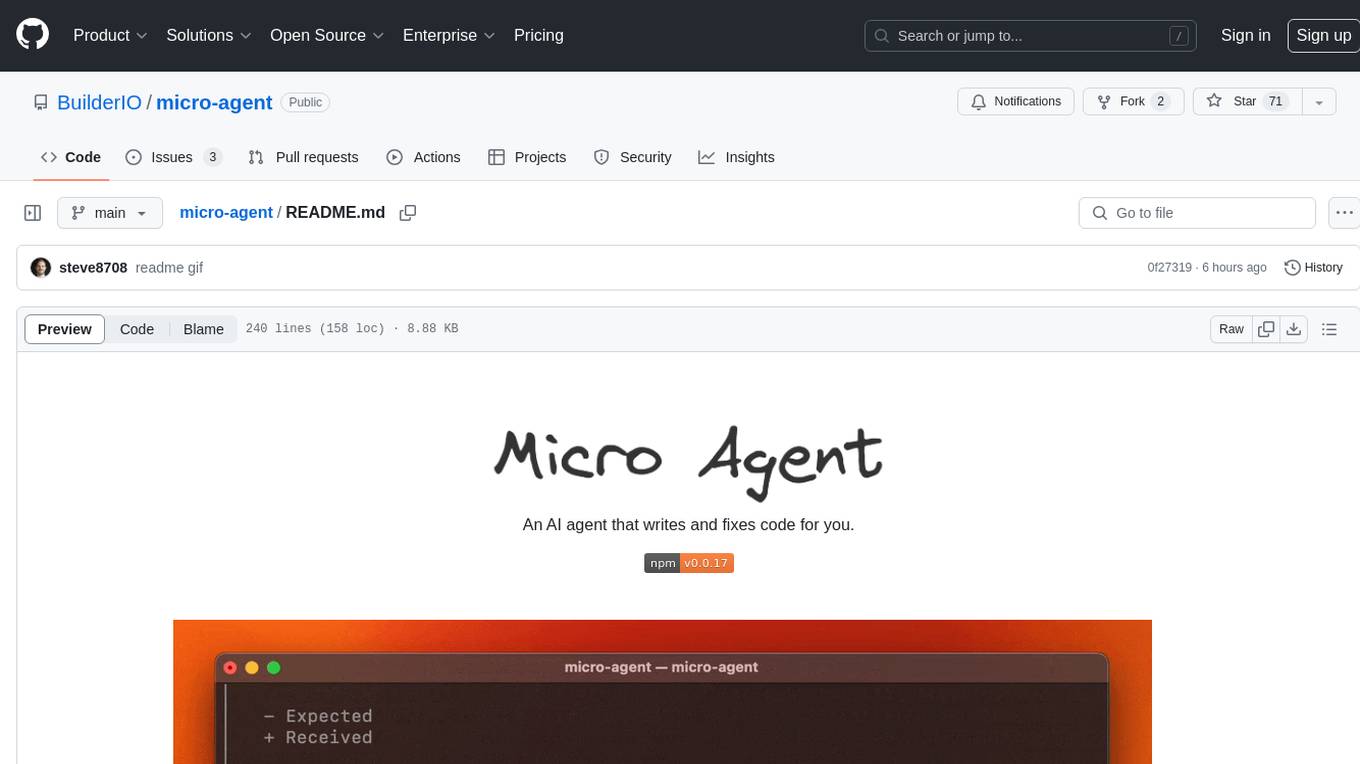Expand the file tree side panel
The width and height of the screenshot is (1360, 764).
33,213
